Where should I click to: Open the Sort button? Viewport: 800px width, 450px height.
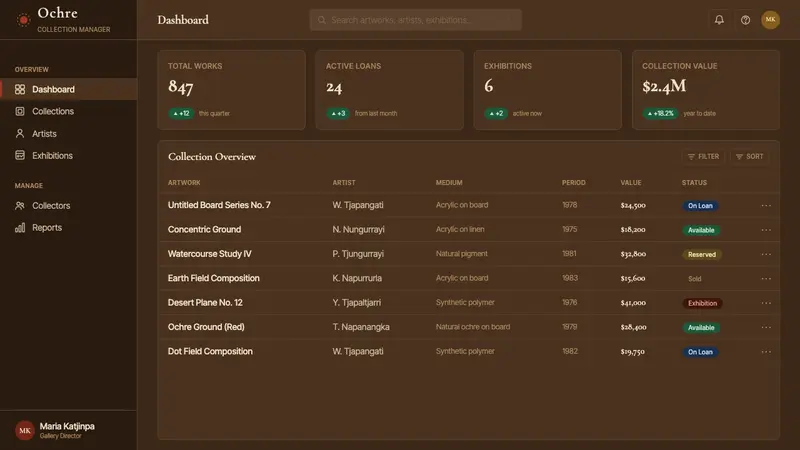(749, 157)
